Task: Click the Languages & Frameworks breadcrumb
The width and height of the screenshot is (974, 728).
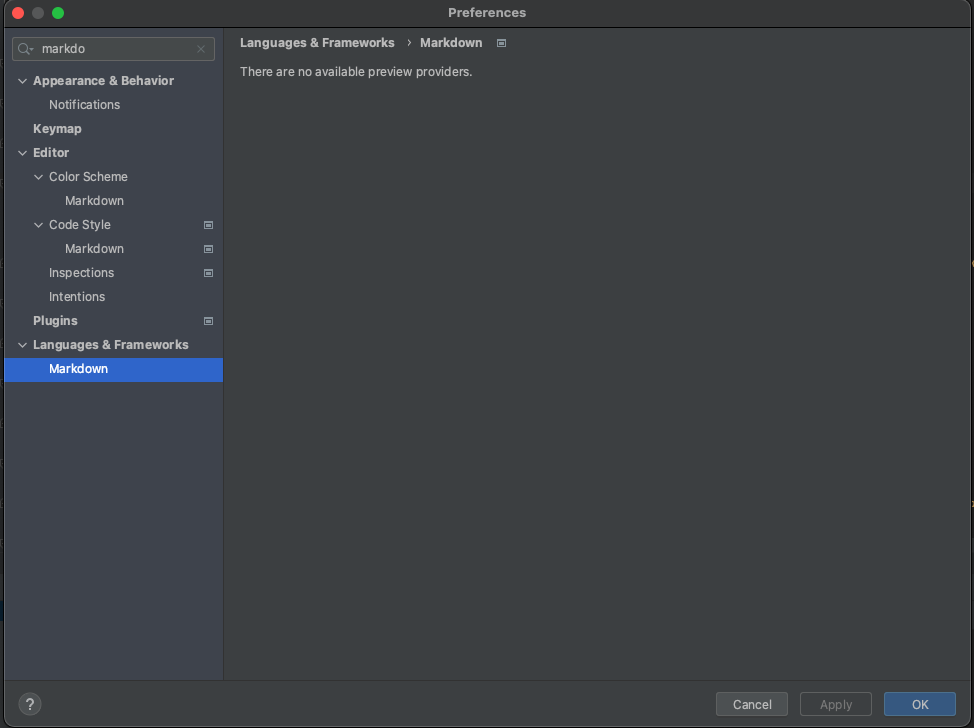Action: [317, 43]
